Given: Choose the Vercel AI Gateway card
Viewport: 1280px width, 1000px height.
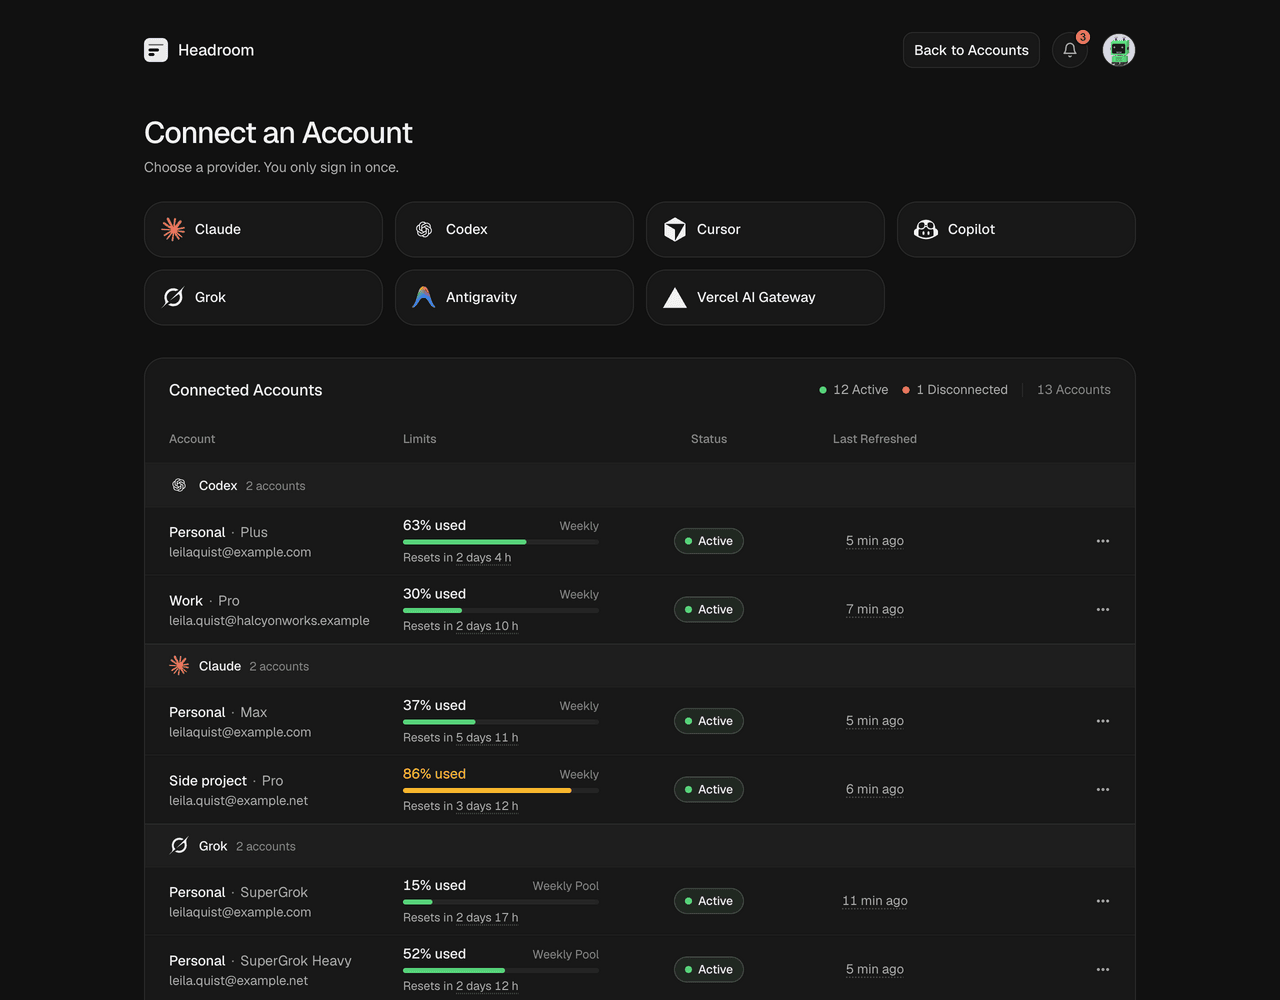Looking at the screenshot, I should pos(765,298).
